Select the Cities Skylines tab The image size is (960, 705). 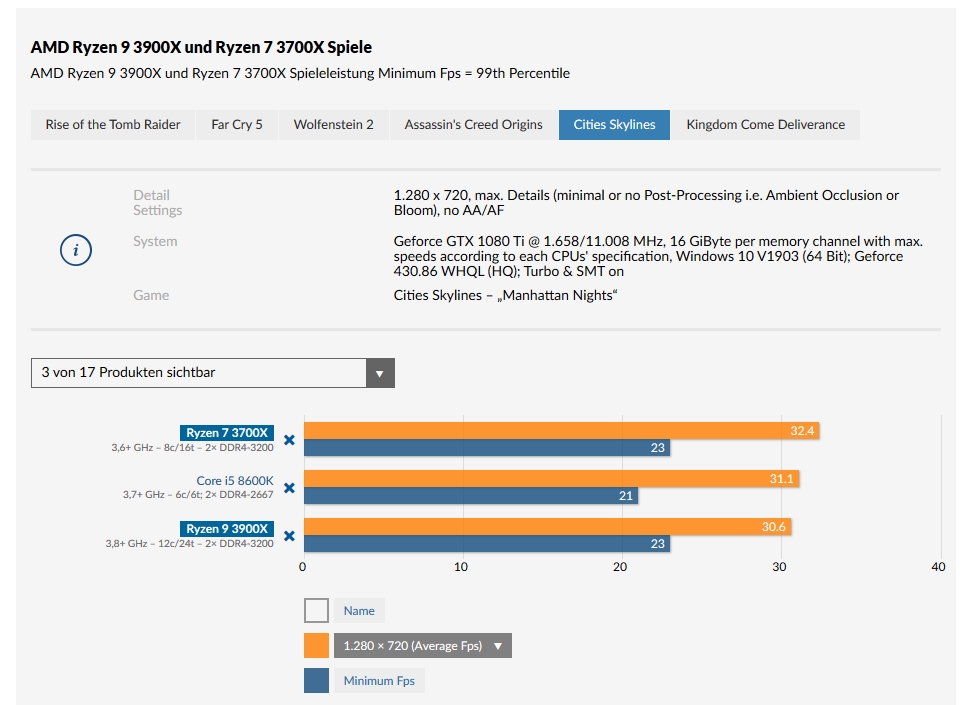pyautogui.click(x=614, y=125)
